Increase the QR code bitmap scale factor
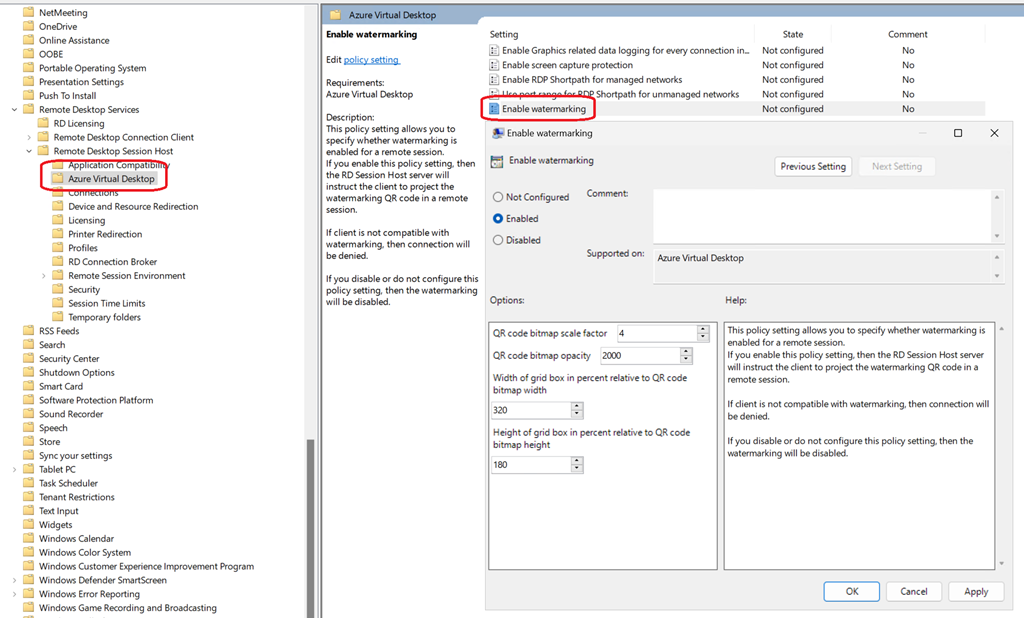 coord(703,329)
